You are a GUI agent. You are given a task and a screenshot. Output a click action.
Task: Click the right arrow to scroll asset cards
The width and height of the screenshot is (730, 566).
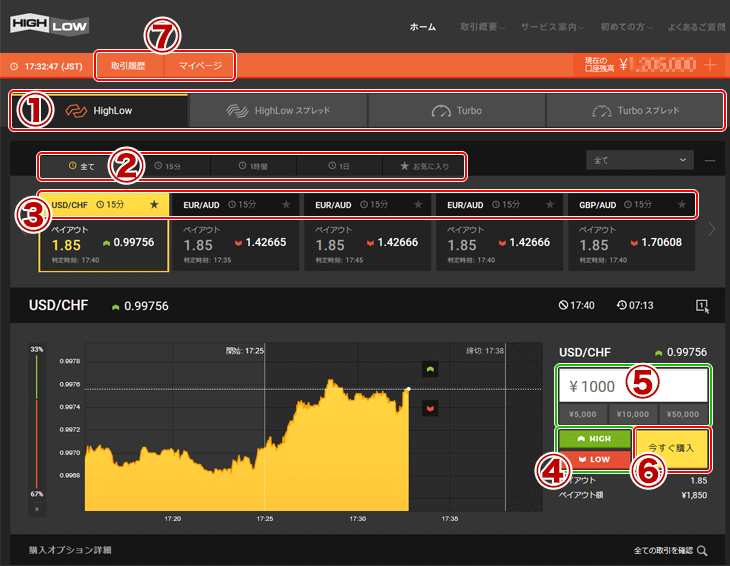pos(712,229)
